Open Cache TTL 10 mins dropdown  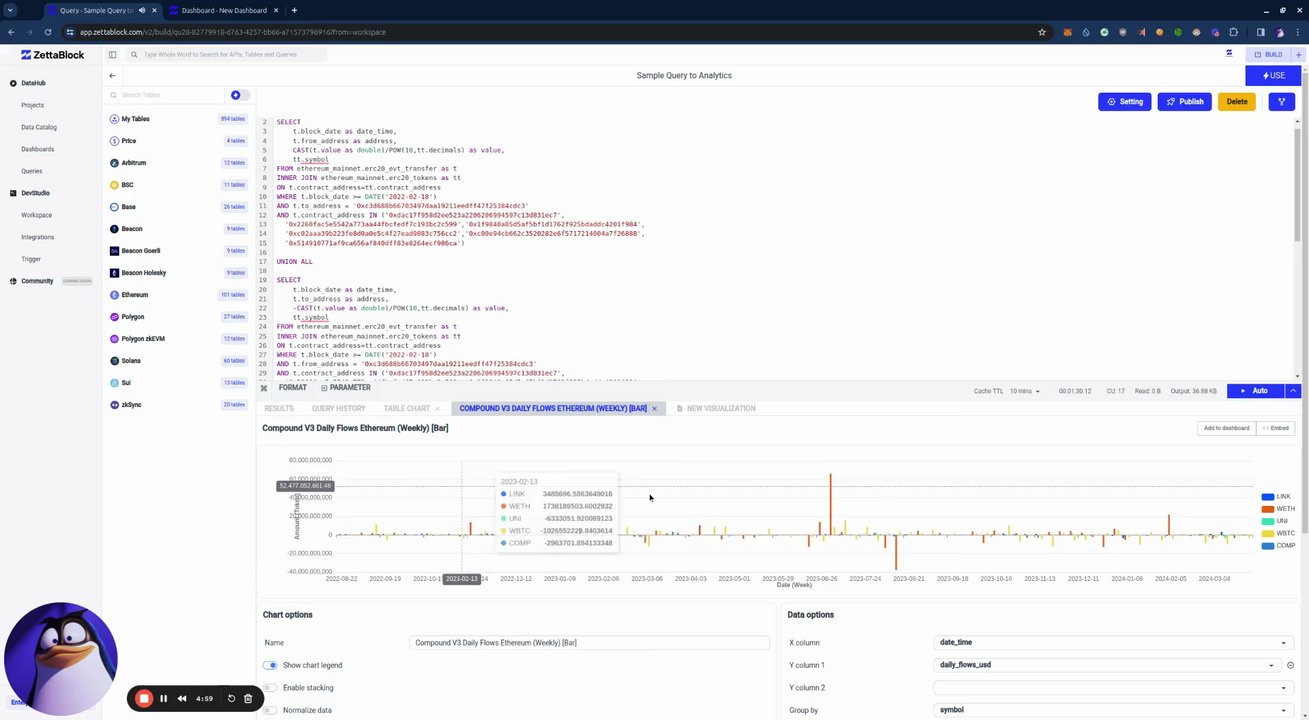pos(1024,391)
